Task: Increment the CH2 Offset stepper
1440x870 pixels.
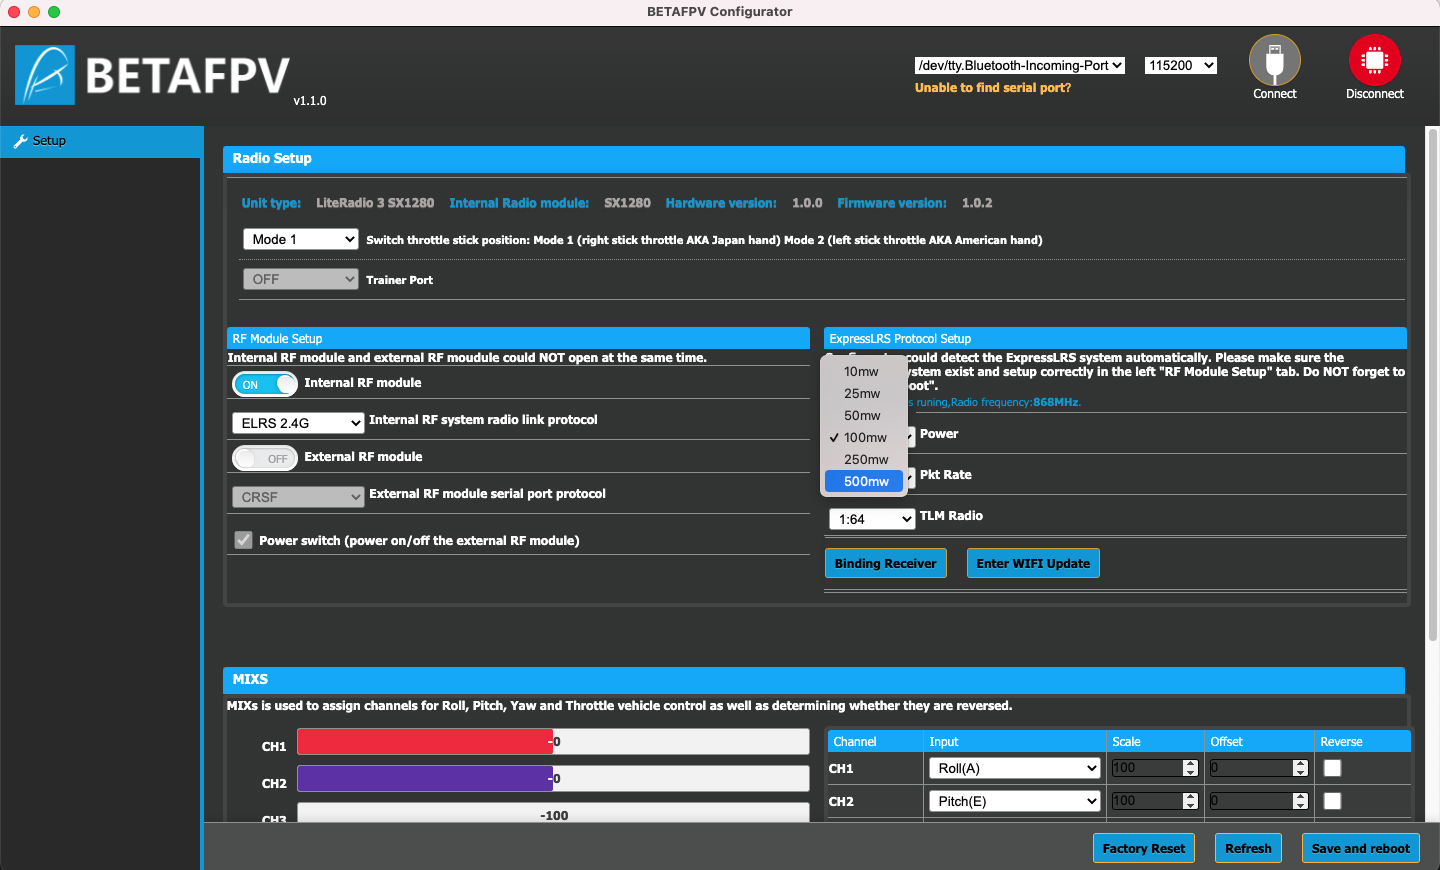Action: click(1300, 797)
